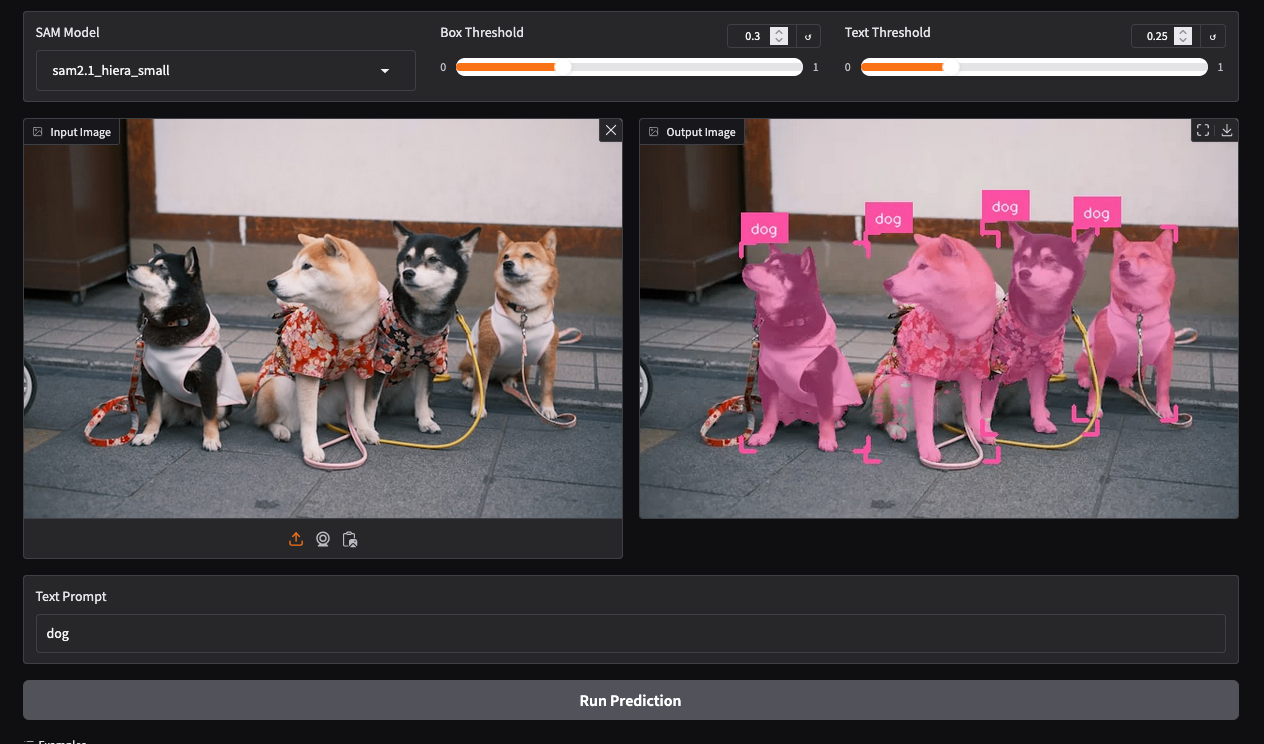Reset the Box Threshold to default
Image resolution: width=1264 pixels, height=744 pixels.
tap(808, 37)
